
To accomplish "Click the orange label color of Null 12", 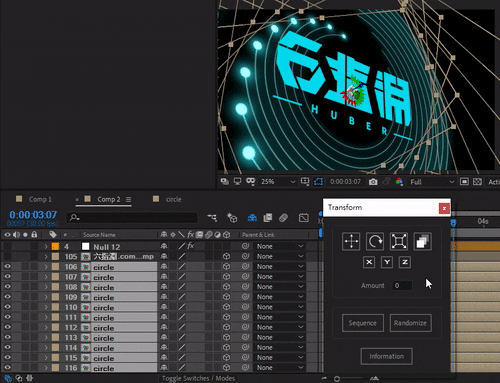I will [x=55, y=247].
